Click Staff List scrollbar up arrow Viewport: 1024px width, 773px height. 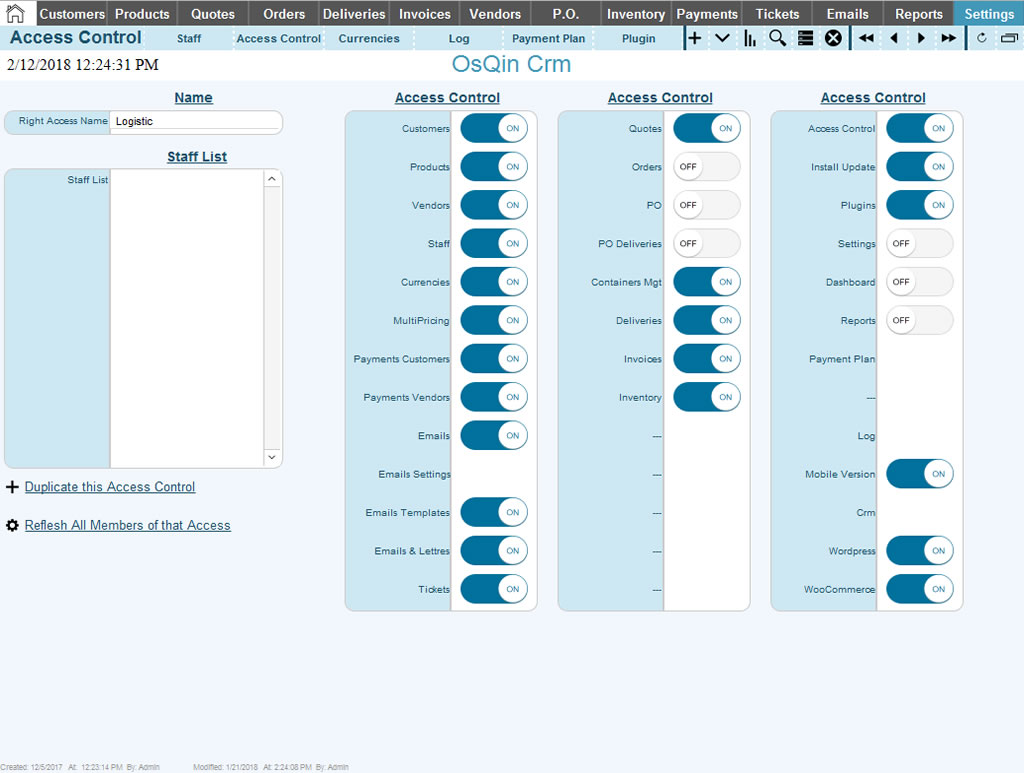[272, 179]
